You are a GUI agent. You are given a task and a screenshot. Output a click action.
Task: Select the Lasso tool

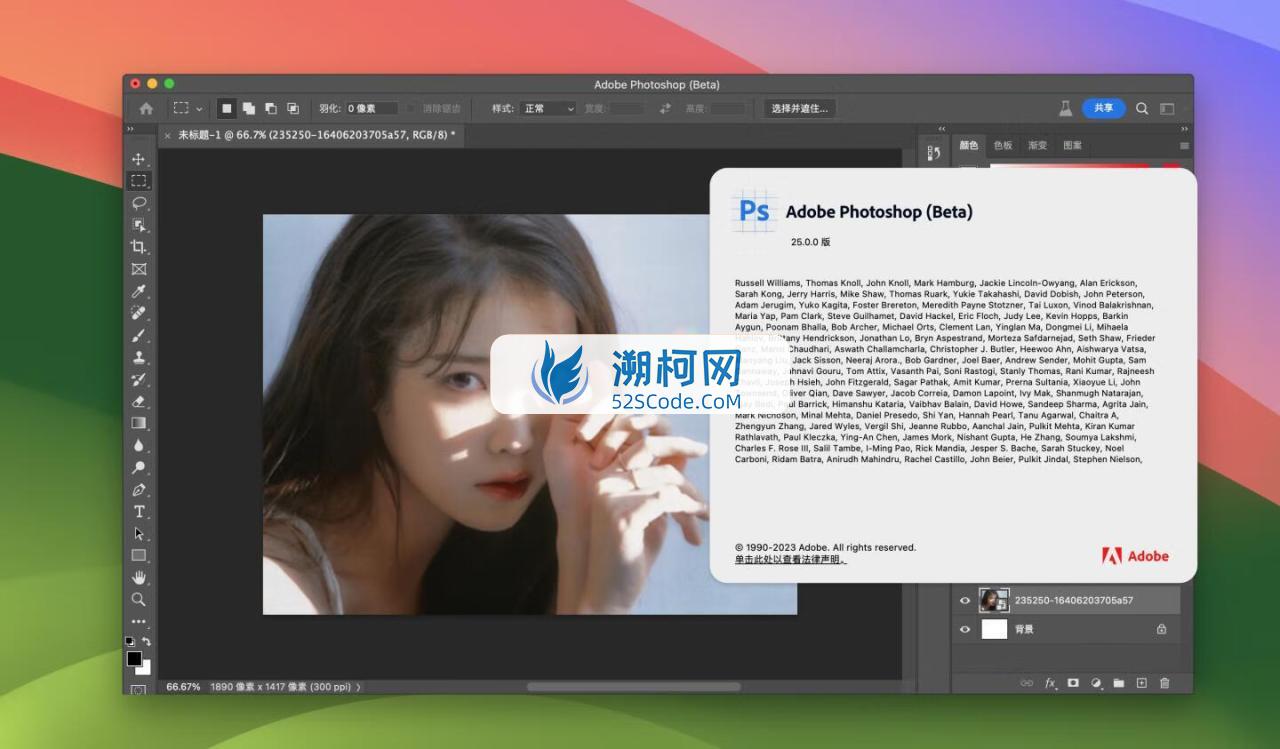pos(139,203)
